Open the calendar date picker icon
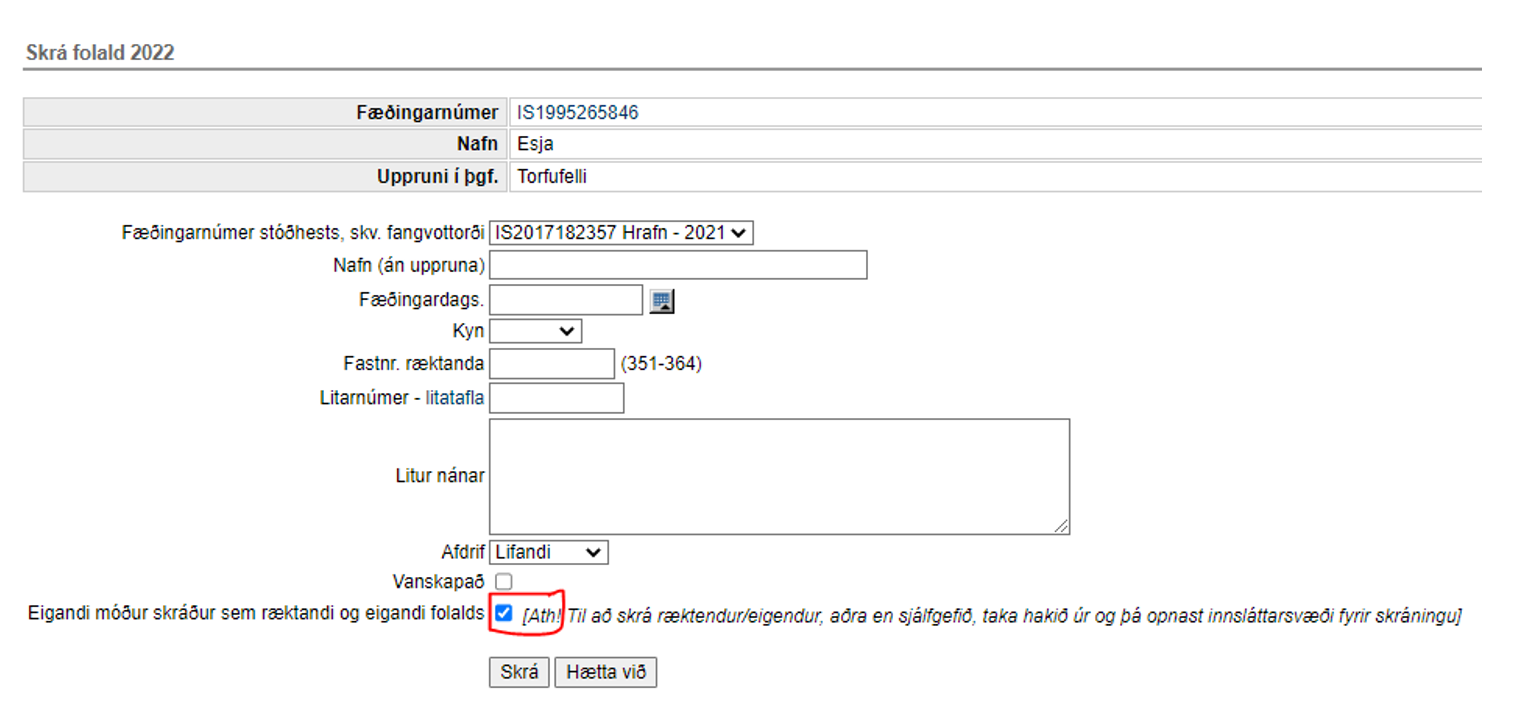Viewport: 1513px width, 704px height. coord(661,301)
